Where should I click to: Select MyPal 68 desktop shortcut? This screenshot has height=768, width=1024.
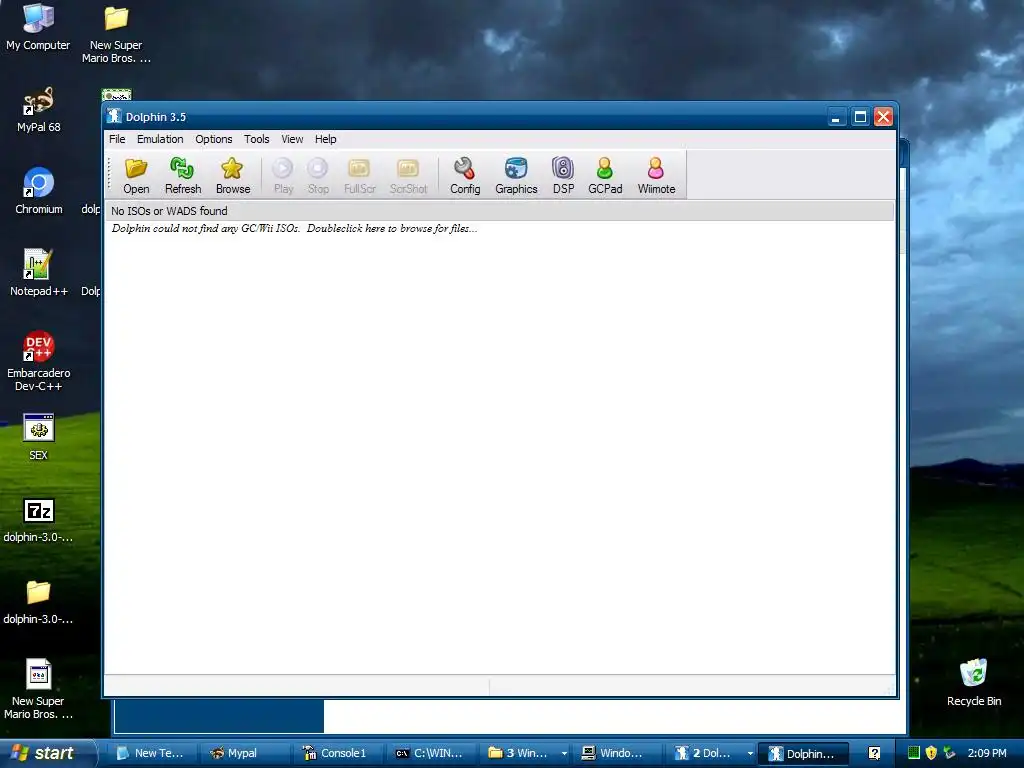(x=39, y=110)
